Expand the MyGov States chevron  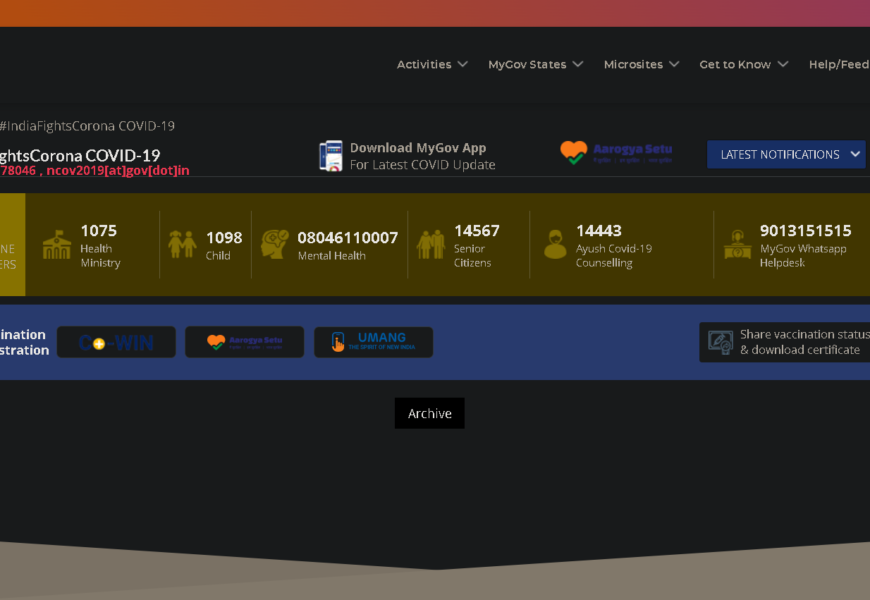(578, 64)
